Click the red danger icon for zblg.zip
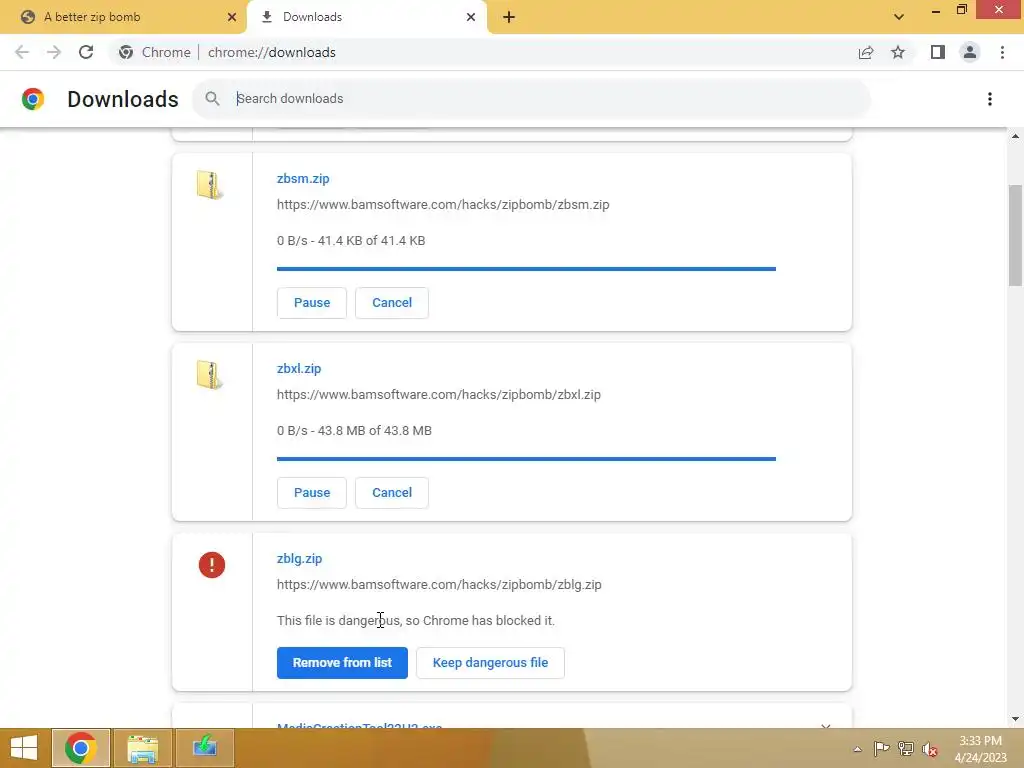 pos(212,565)
